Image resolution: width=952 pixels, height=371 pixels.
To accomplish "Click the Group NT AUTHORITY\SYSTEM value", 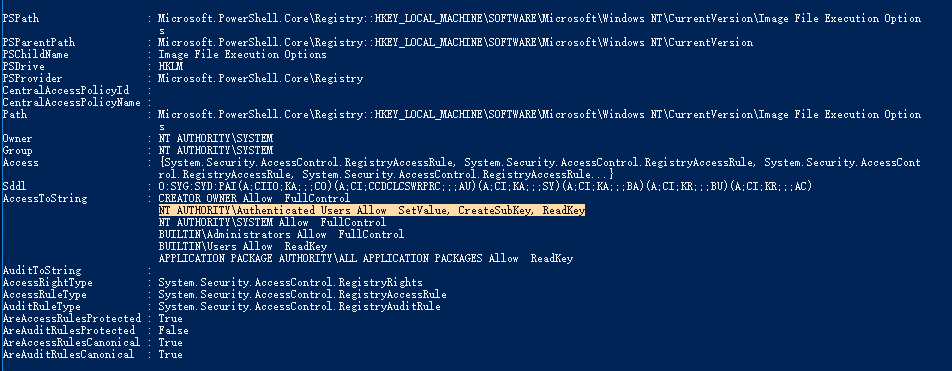I will [216, 151].
